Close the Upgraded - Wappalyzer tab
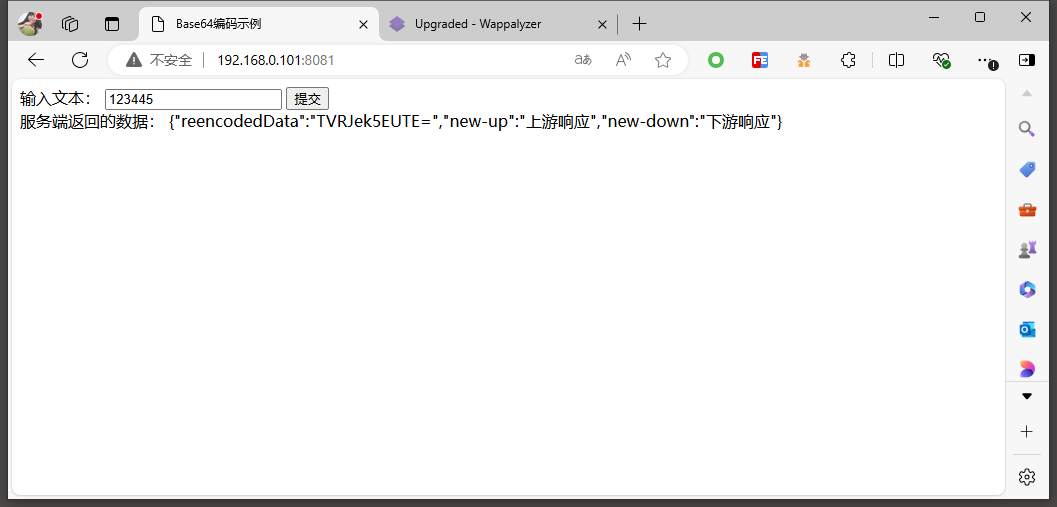The image size is (1057, 507). (603, 24)
